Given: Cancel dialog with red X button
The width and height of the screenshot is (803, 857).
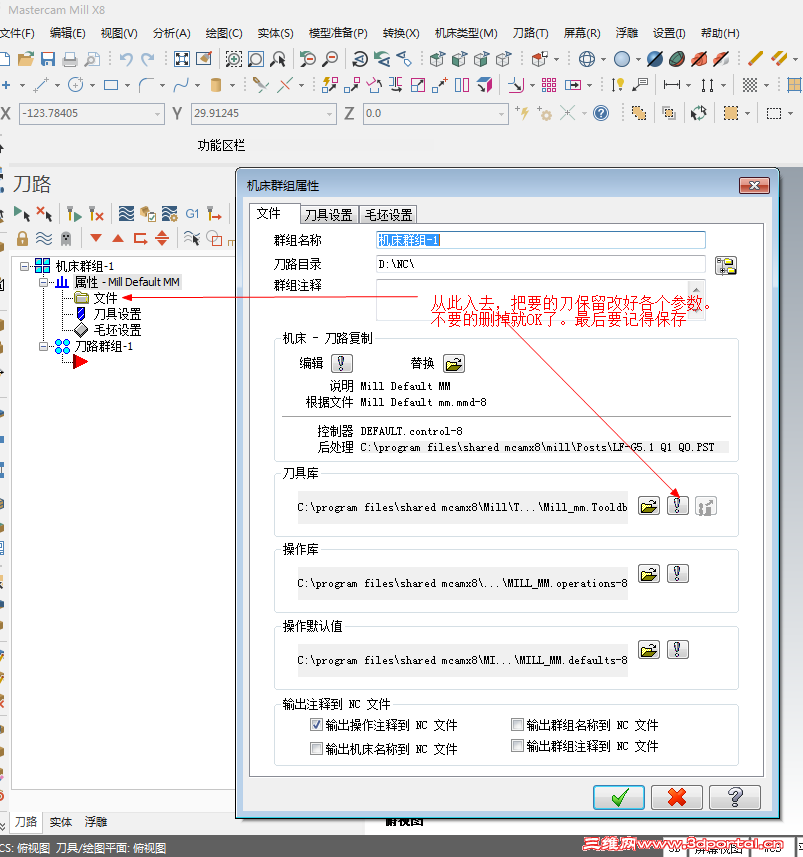Looking at the screenshot, I should coord(677,797).
